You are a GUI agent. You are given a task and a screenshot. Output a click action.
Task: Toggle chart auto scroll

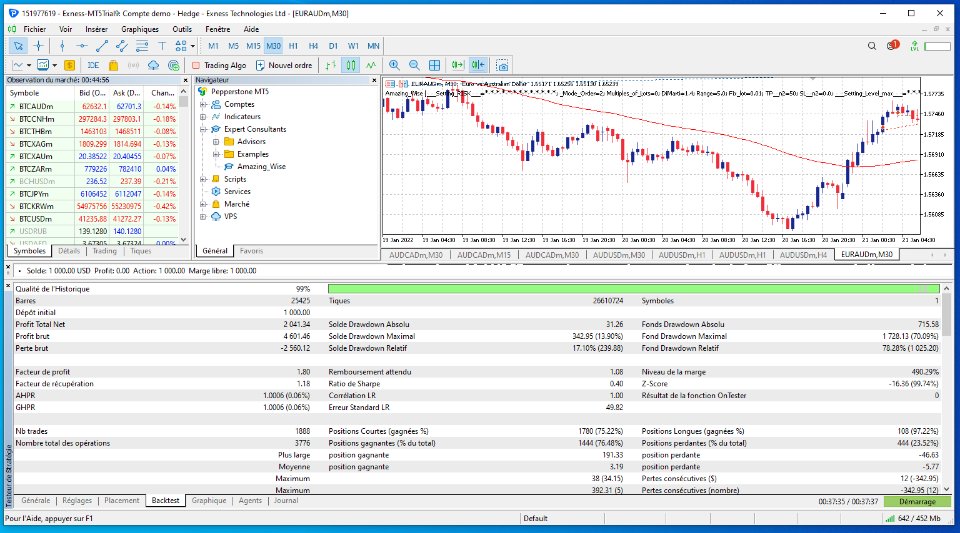[x=457, y=65]
